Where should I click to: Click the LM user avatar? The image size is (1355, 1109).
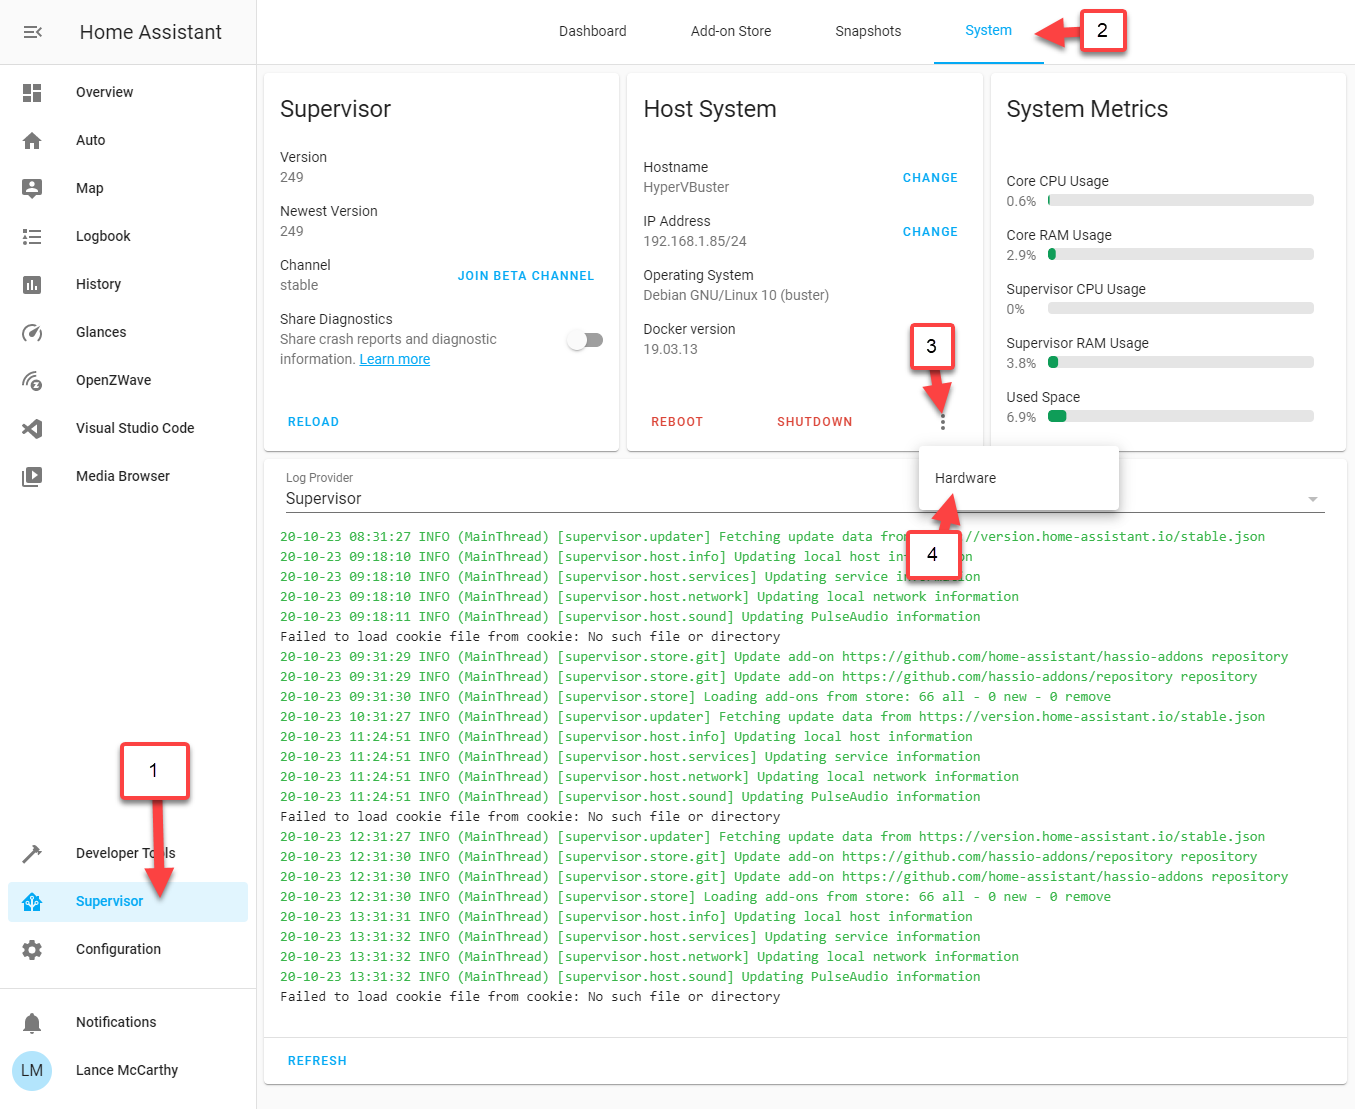[32, 1071]
